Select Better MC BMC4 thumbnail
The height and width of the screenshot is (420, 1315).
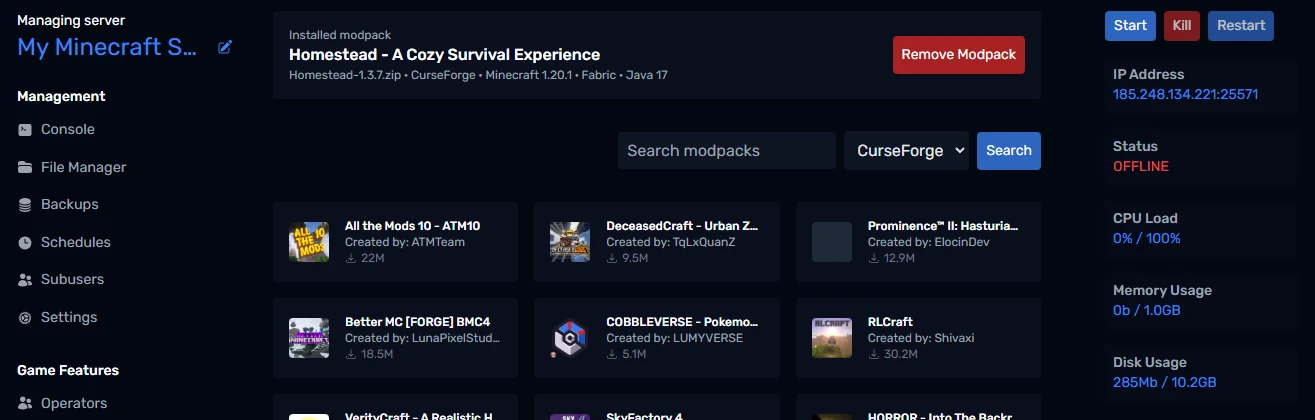click(309, 338)
